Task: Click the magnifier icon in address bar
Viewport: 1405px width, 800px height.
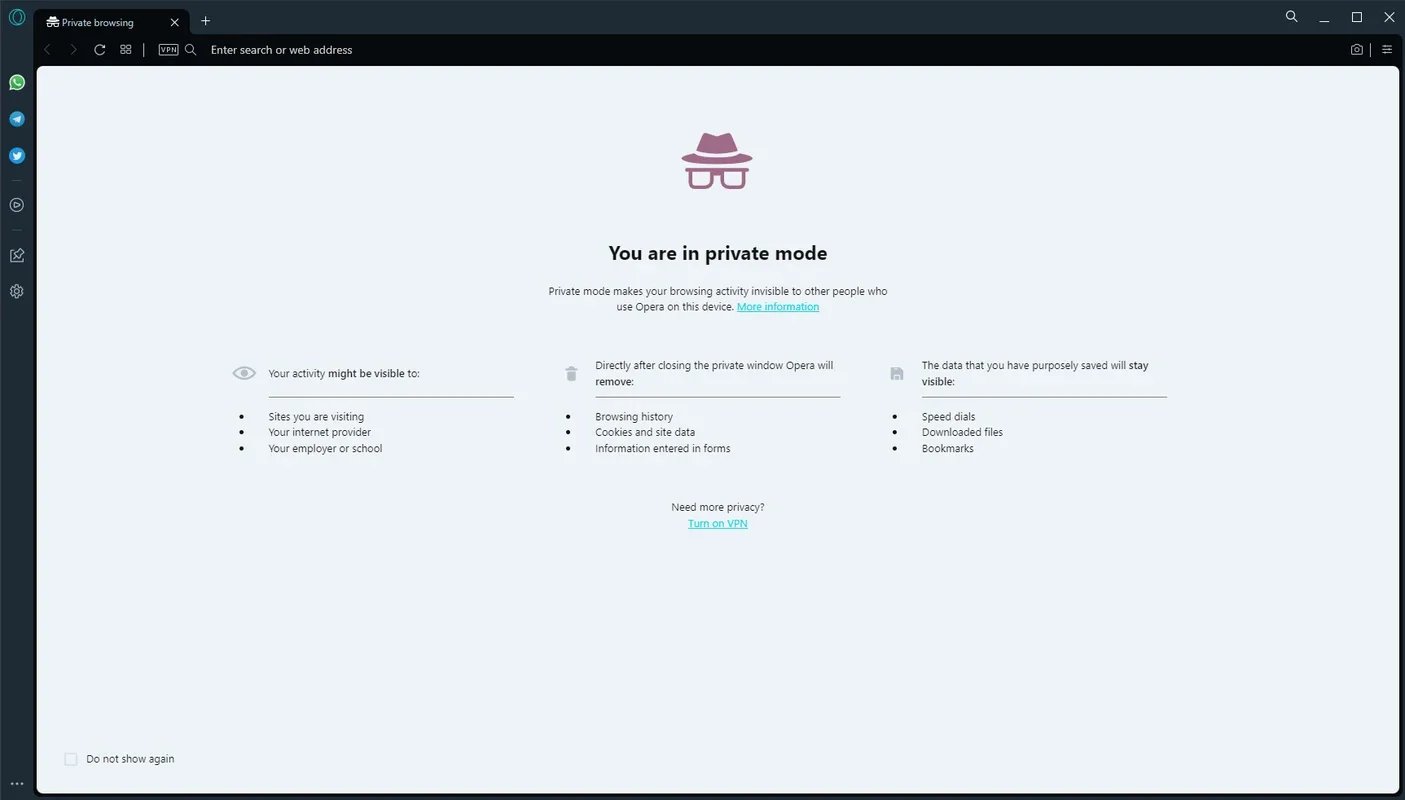Action: tap(191, 49)
